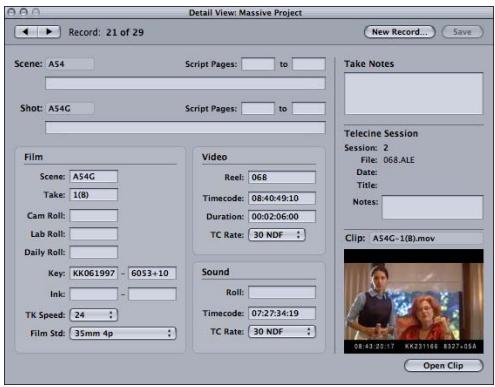The height and width of the screenshot is (387, 495).
Task: Click the Film section heading
Action: tap(33, 157)
